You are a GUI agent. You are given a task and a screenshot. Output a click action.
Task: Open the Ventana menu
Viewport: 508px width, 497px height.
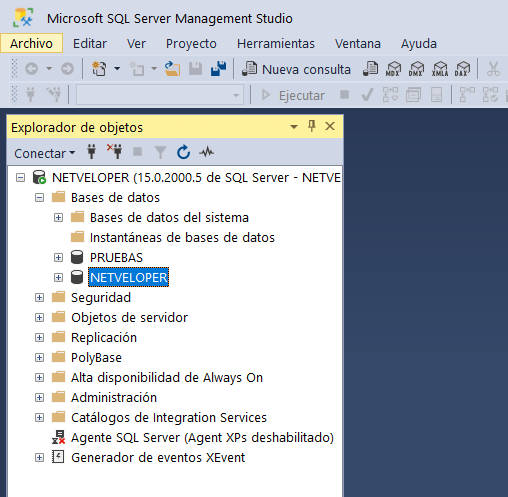click(358, 43)
